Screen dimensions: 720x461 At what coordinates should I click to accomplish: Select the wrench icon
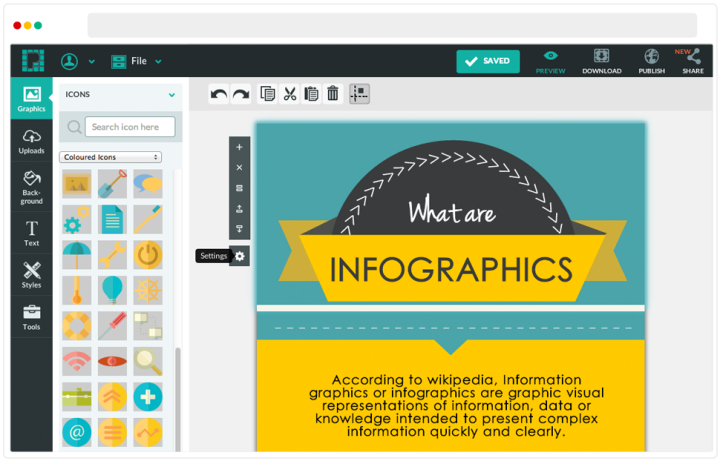click(x=112, y=255)
